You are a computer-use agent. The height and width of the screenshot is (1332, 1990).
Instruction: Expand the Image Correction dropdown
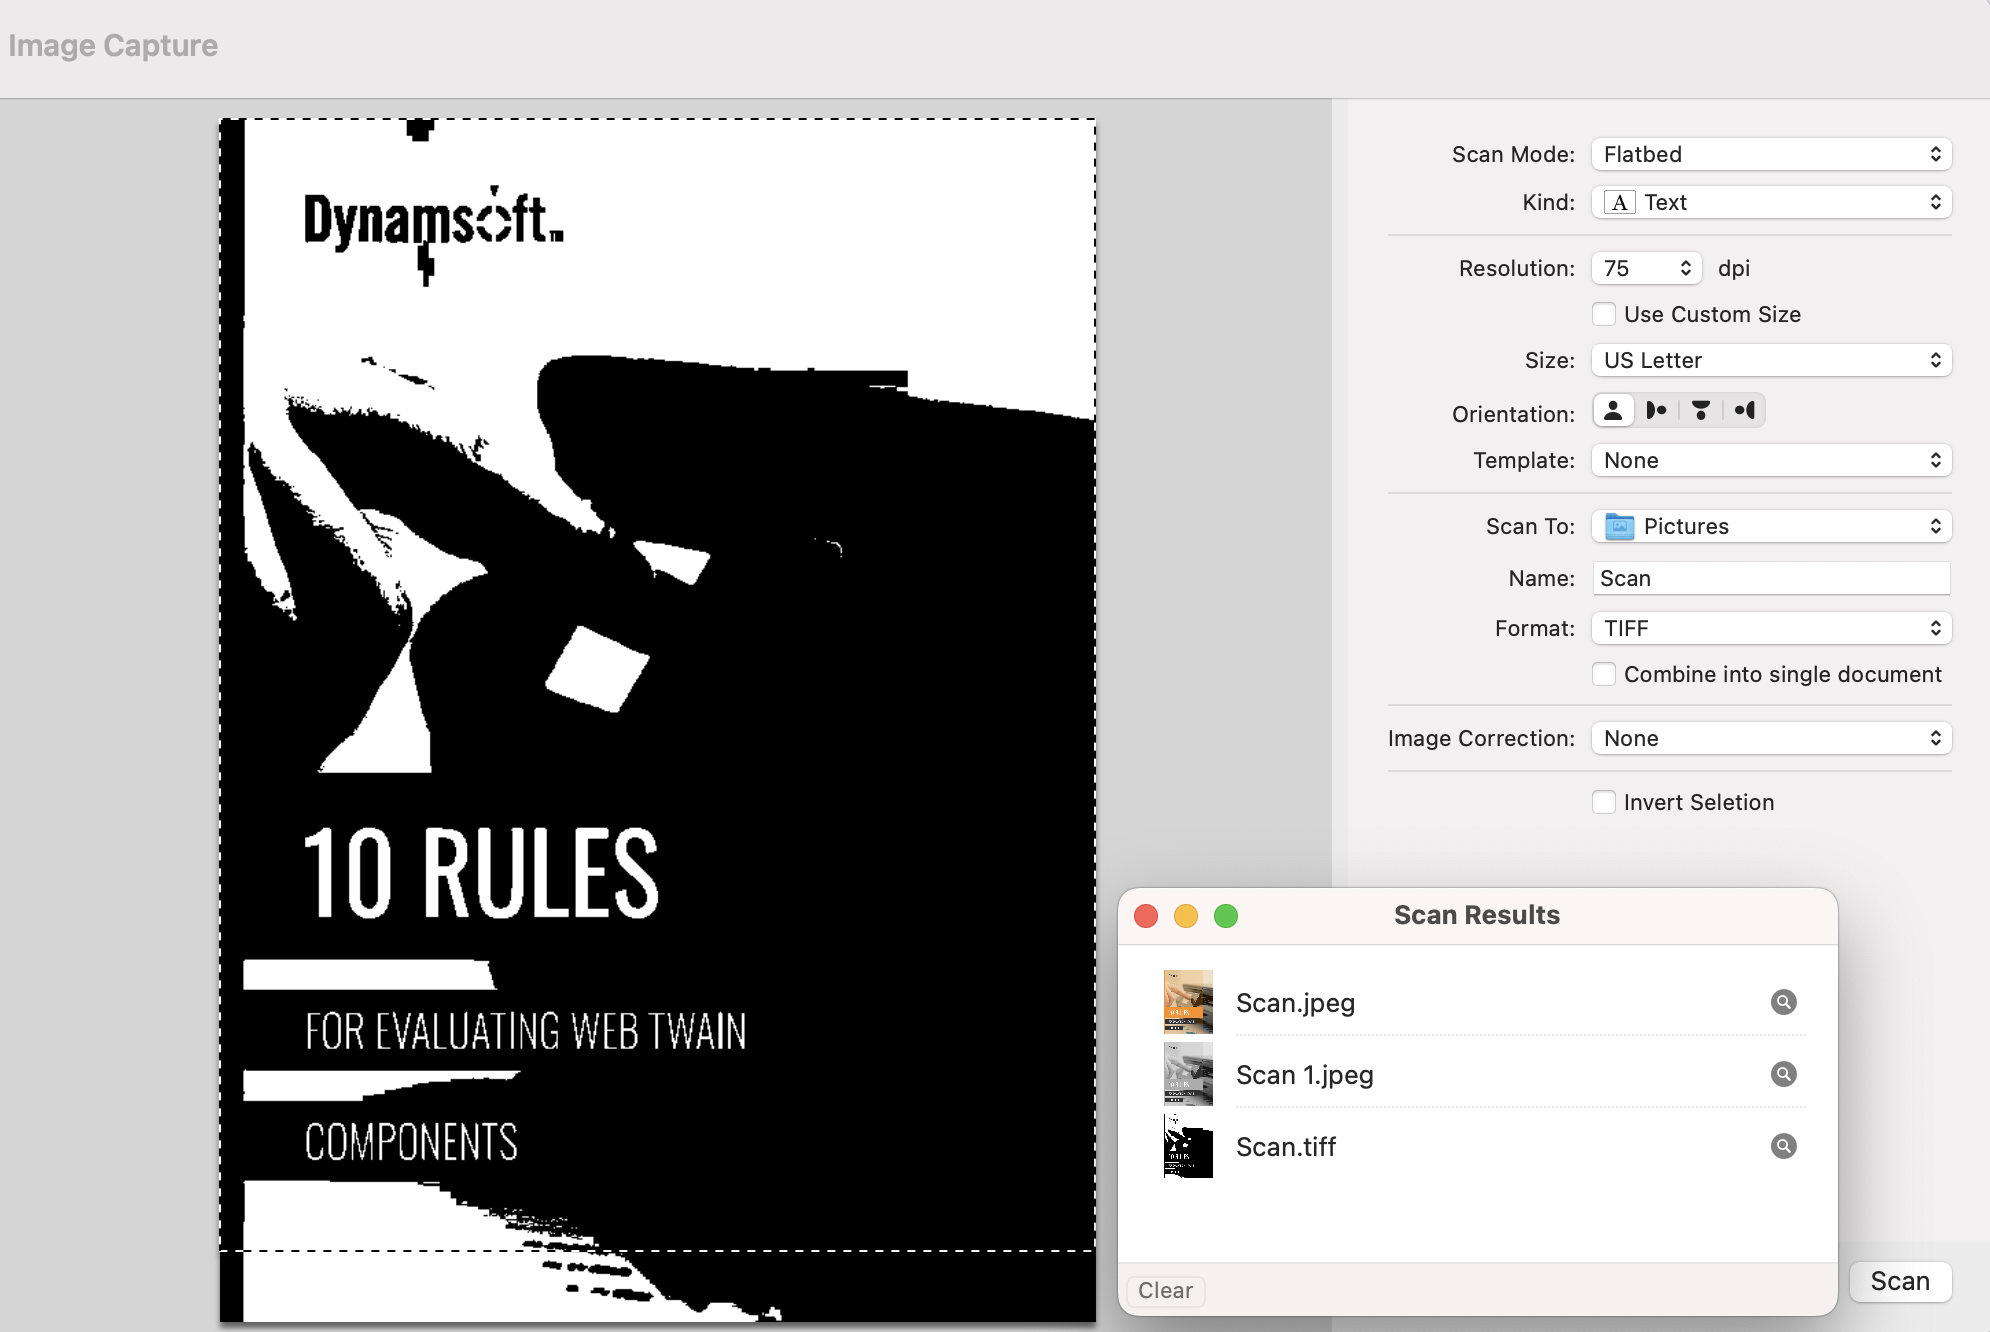(x=1771, y=738)
